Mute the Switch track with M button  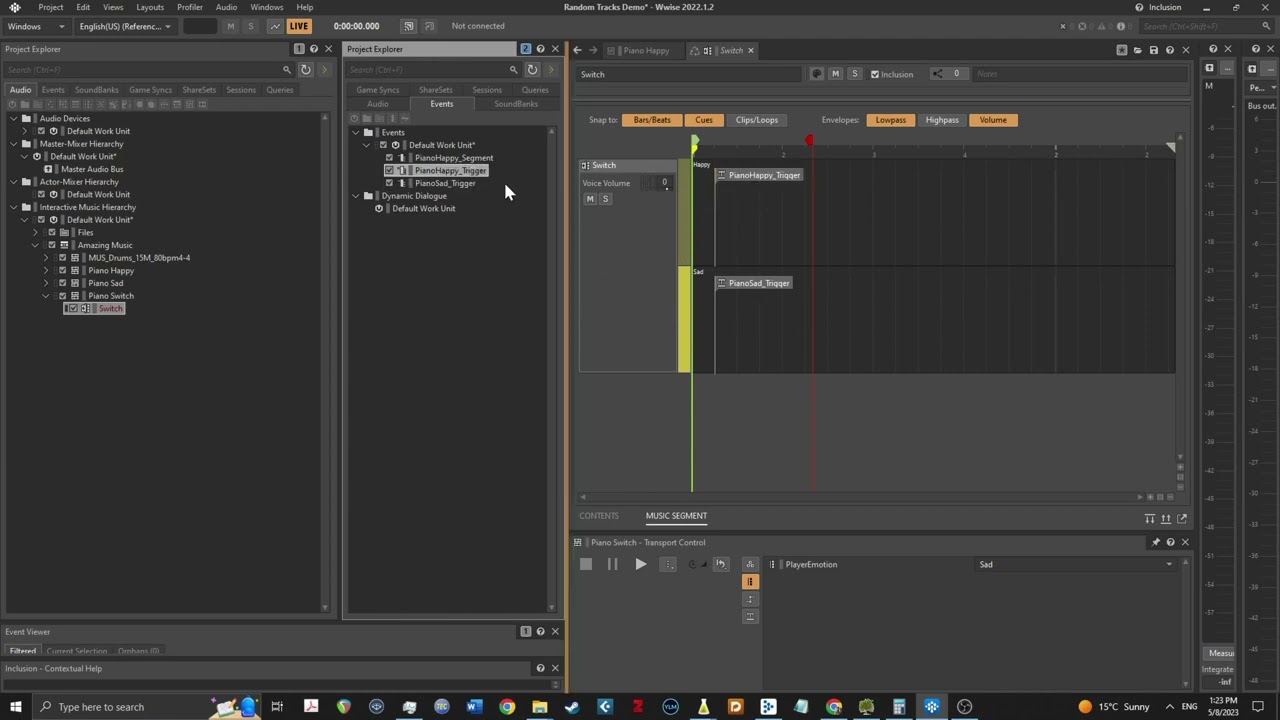click(x=590, y=199)
